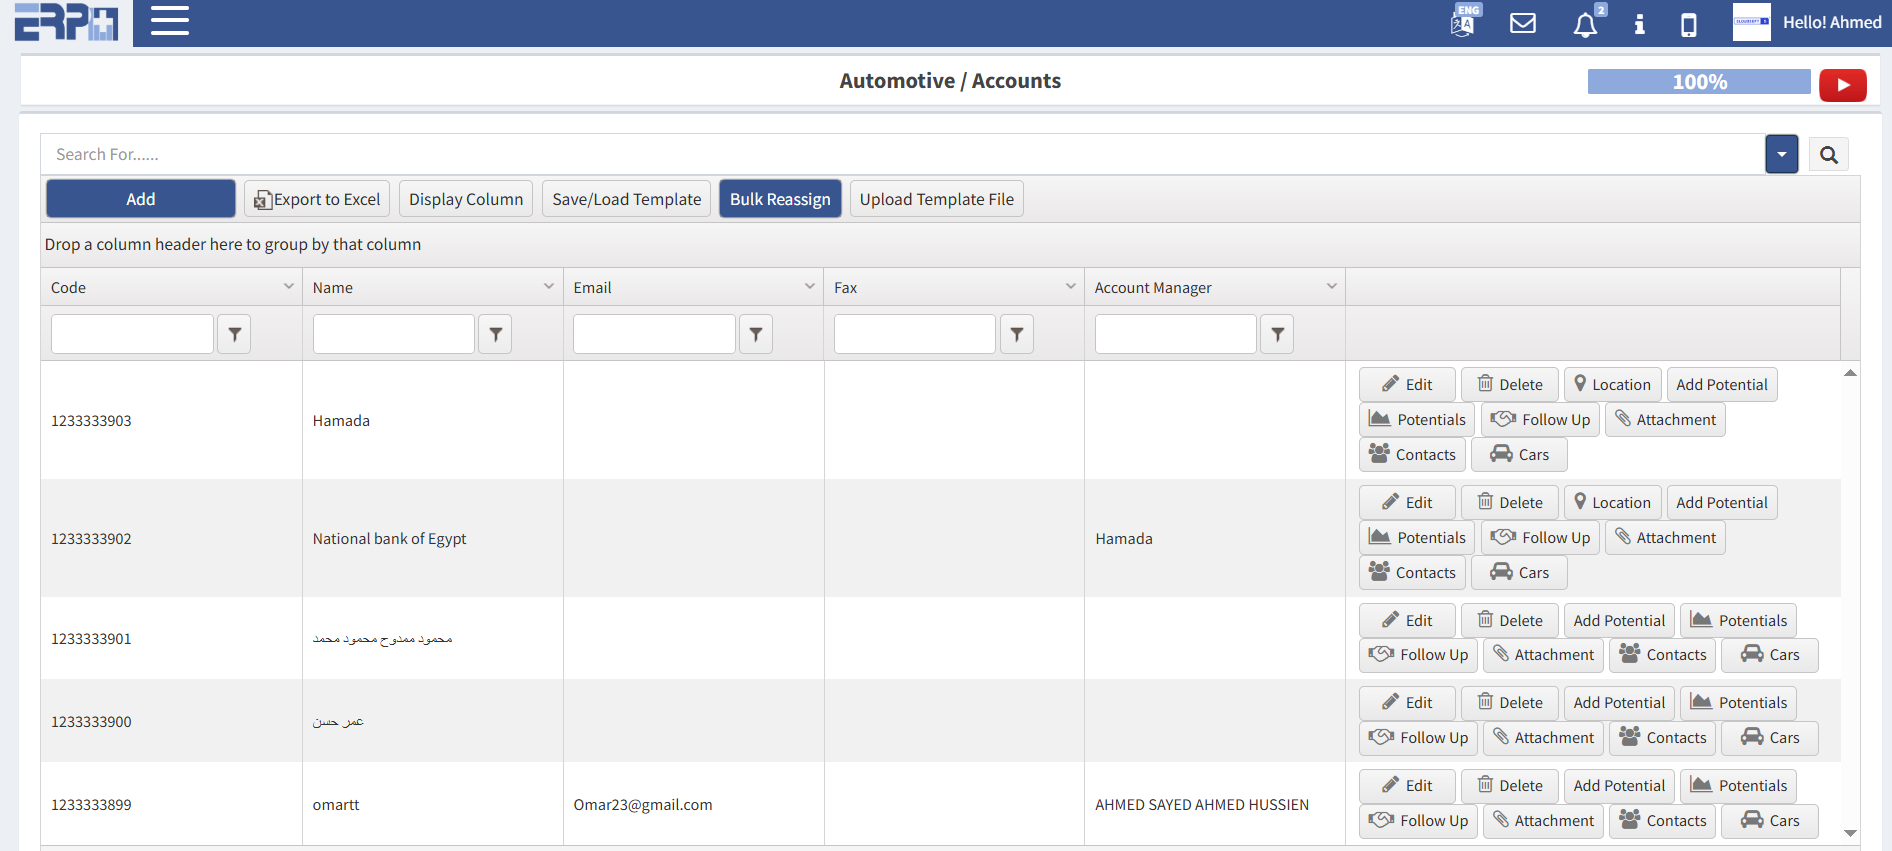Open the Fax column header menu
The image size is (1892, 851).
(1070, 287)
